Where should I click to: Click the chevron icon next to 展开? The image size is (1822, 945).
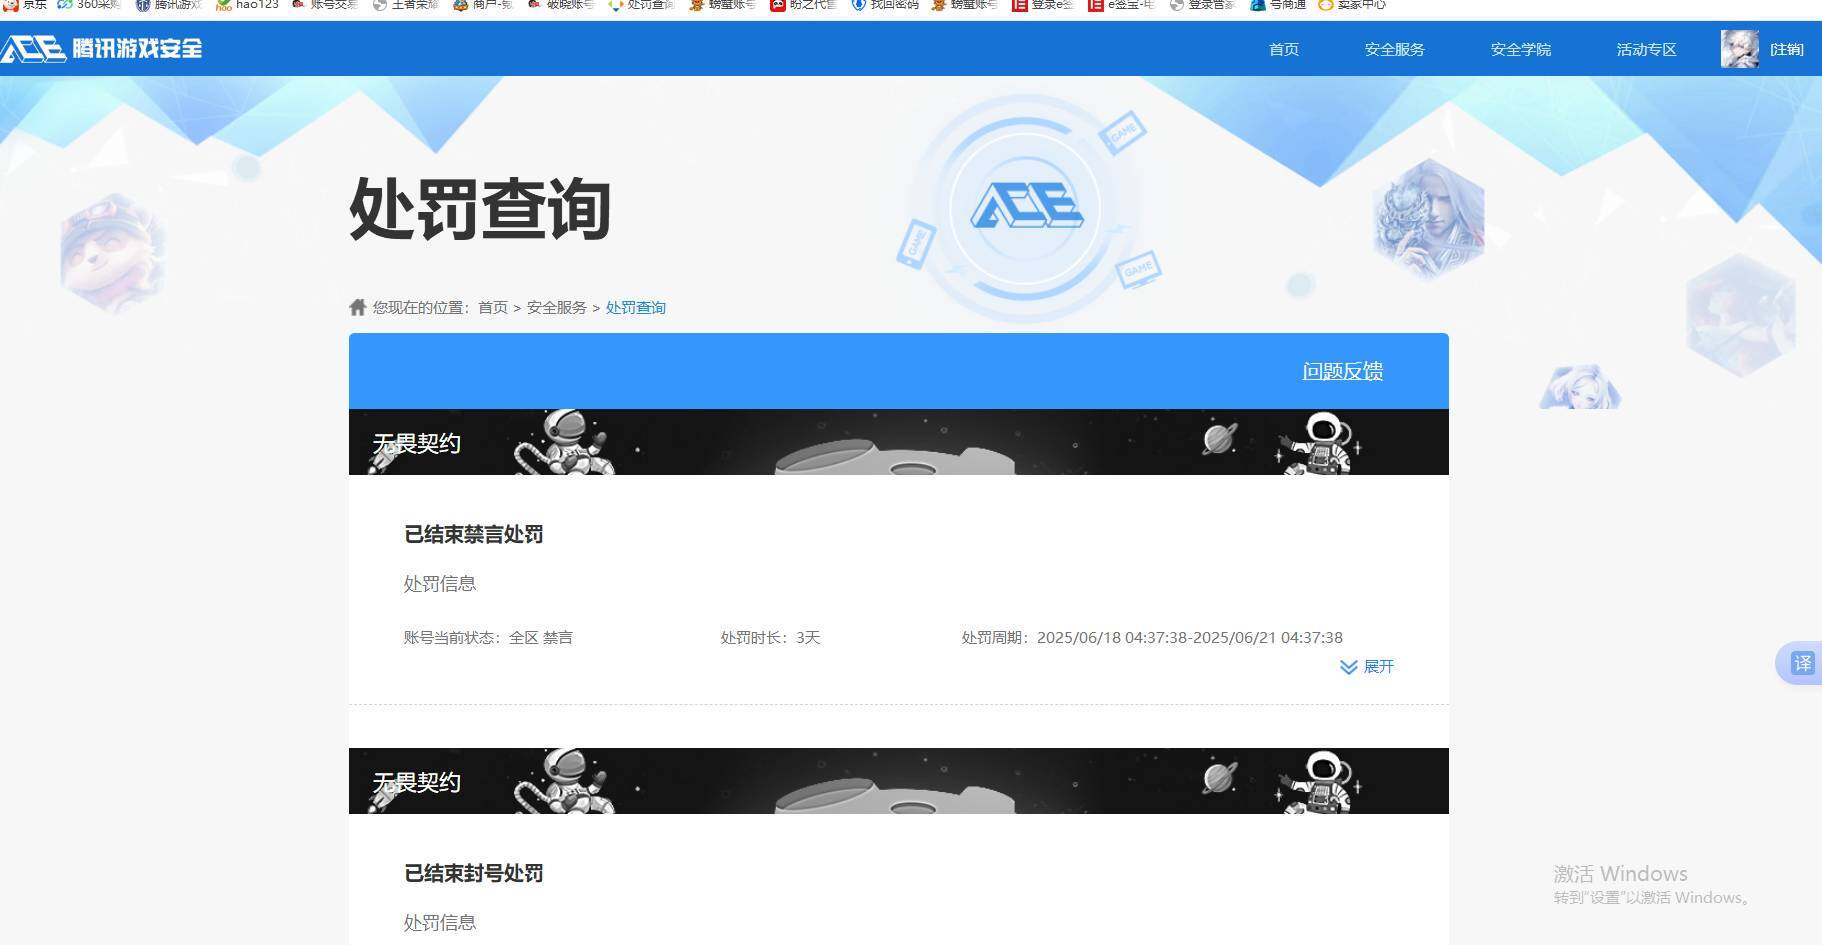click(1347, 666)
